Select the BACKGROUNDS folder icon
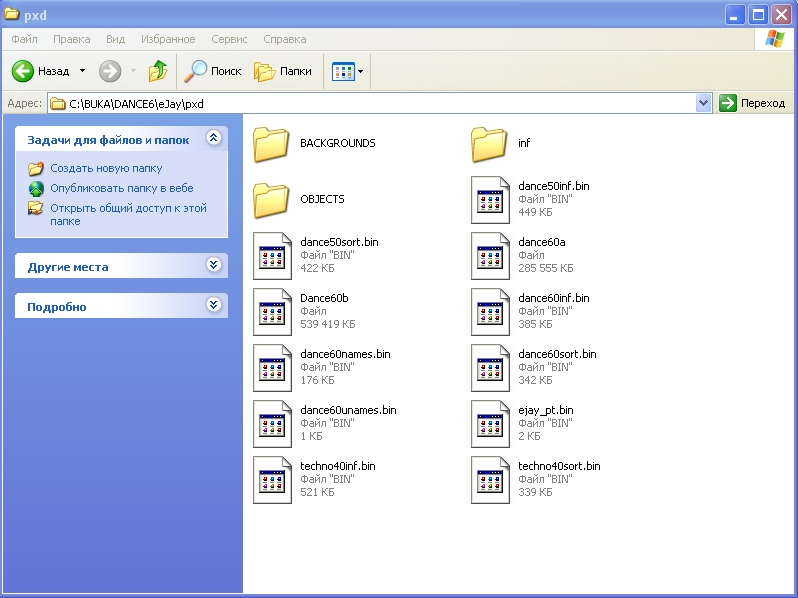Viewport: 798px width, 598px height. (271, 145)
